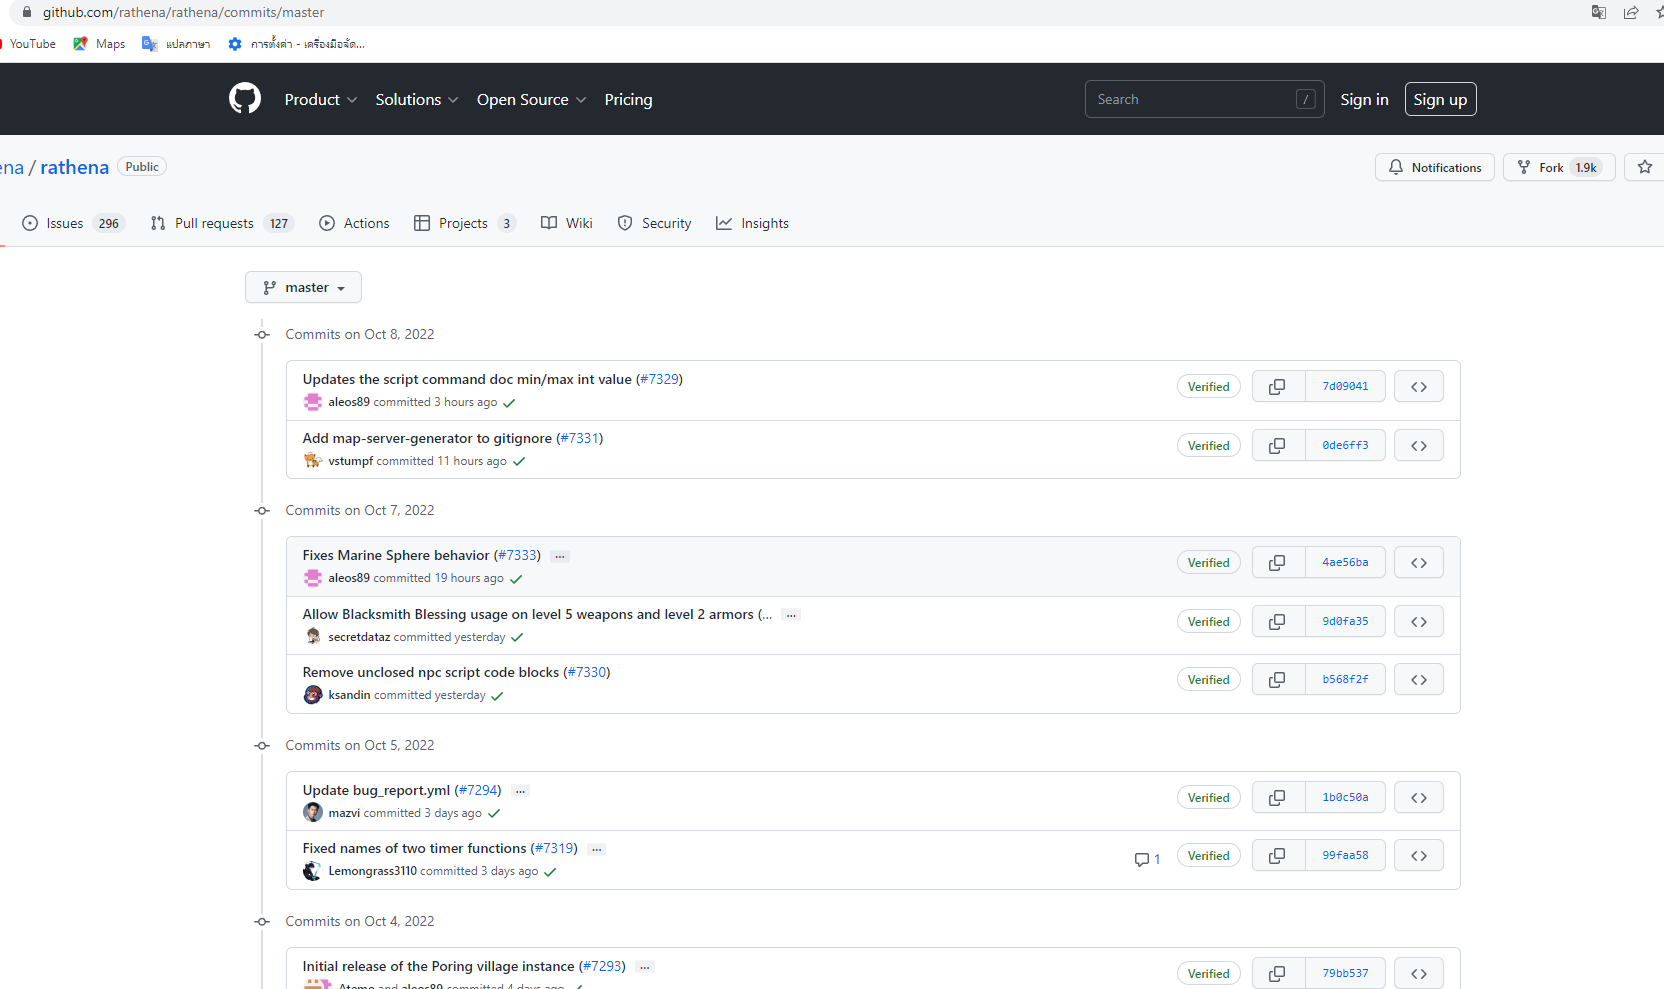Click the Verified badge on commit 0de6ff3
Screen dimensions: 1664x989
[x=1208, y=445]
